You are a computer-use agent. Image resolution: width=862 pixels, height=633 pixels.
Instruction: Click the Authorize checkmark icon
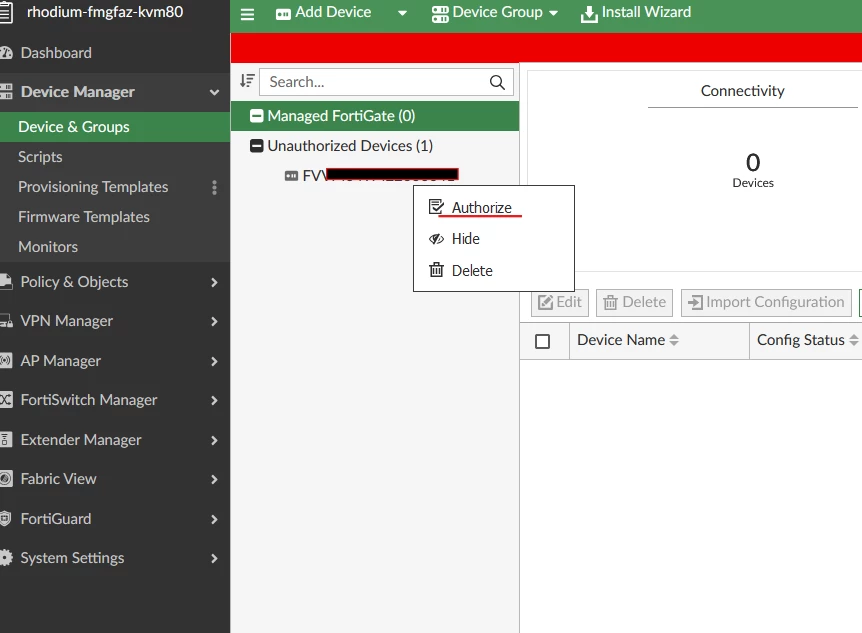tap(436, 207)
